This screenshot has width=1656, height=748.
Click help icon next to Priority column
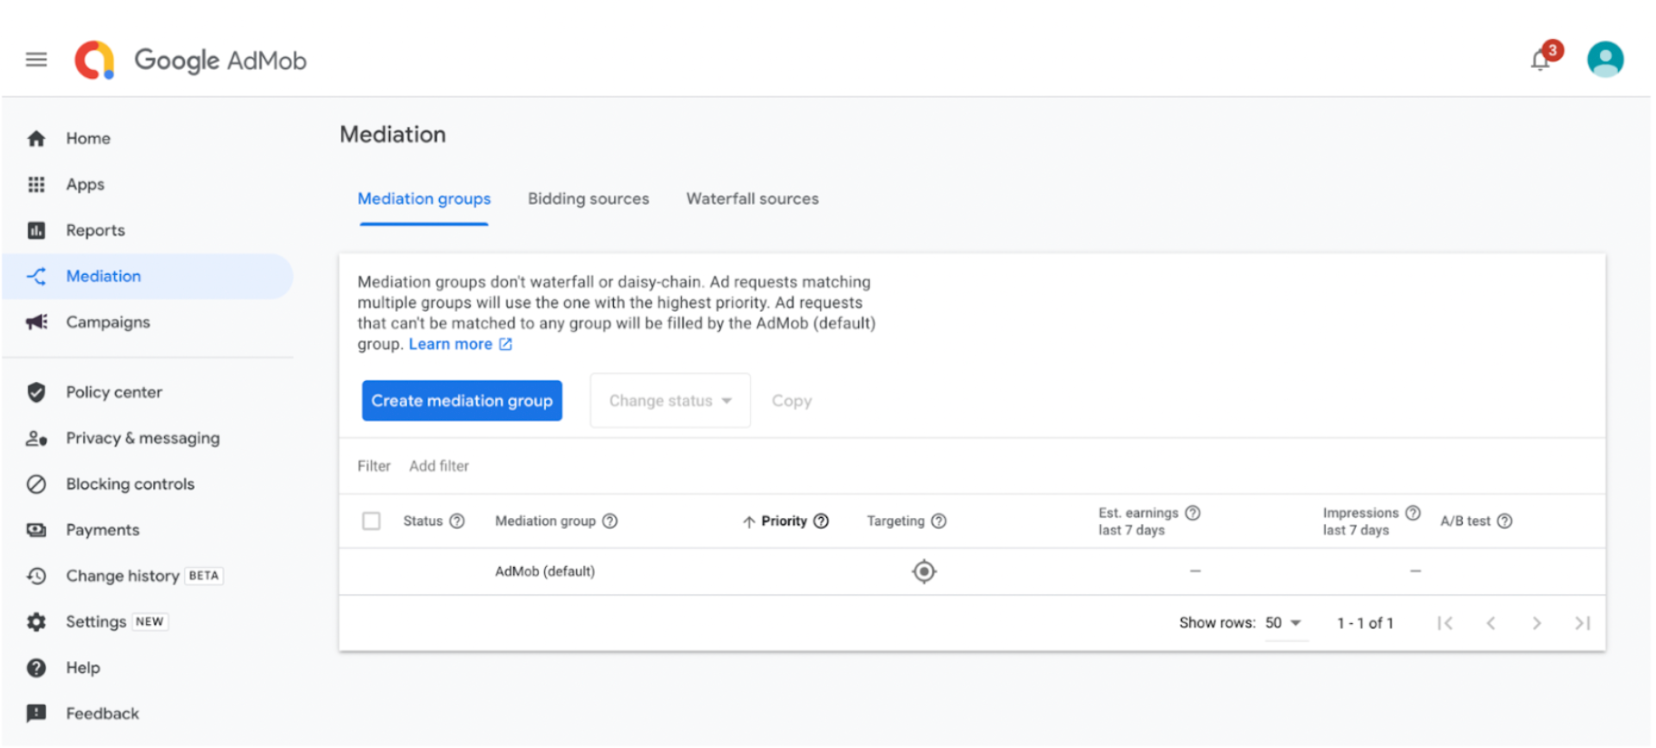821,521
